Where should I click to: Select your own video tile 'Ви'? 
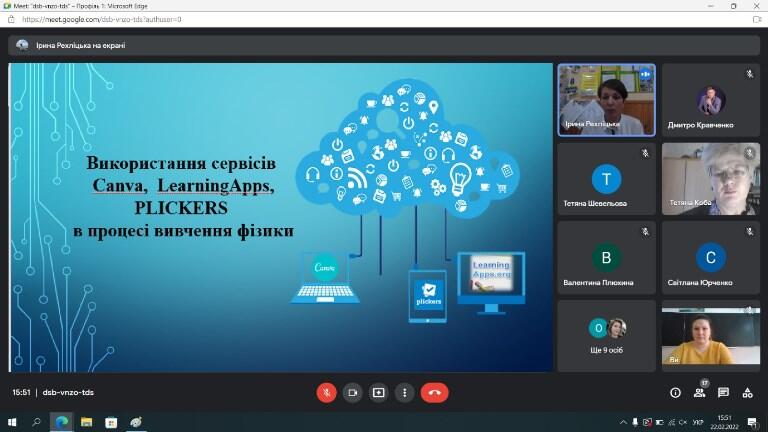pos(711,336)
